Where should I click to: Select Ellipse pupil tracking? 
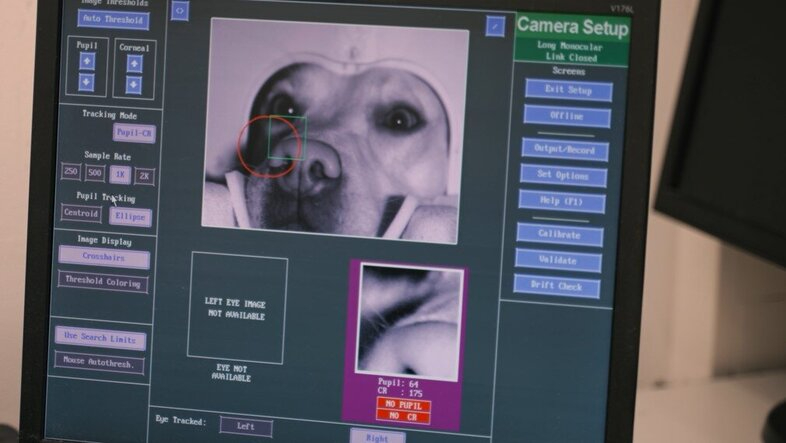pyautogui.click(x=130, y=217)
